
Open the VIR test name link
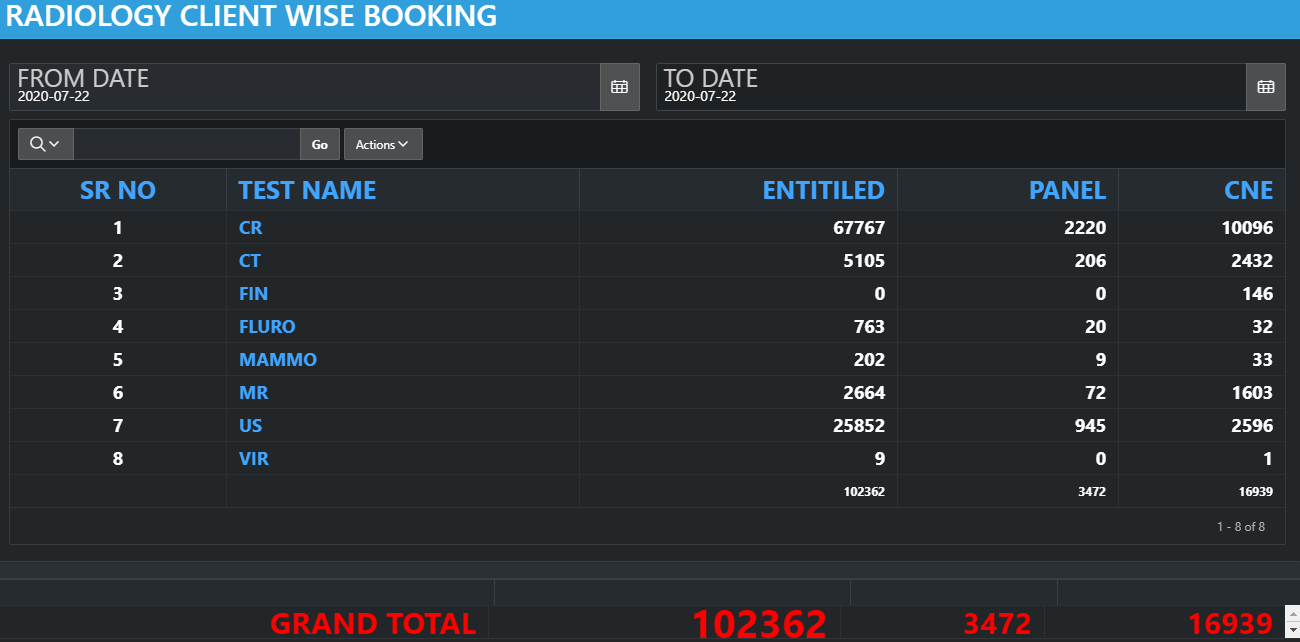[x=253, y=459]
